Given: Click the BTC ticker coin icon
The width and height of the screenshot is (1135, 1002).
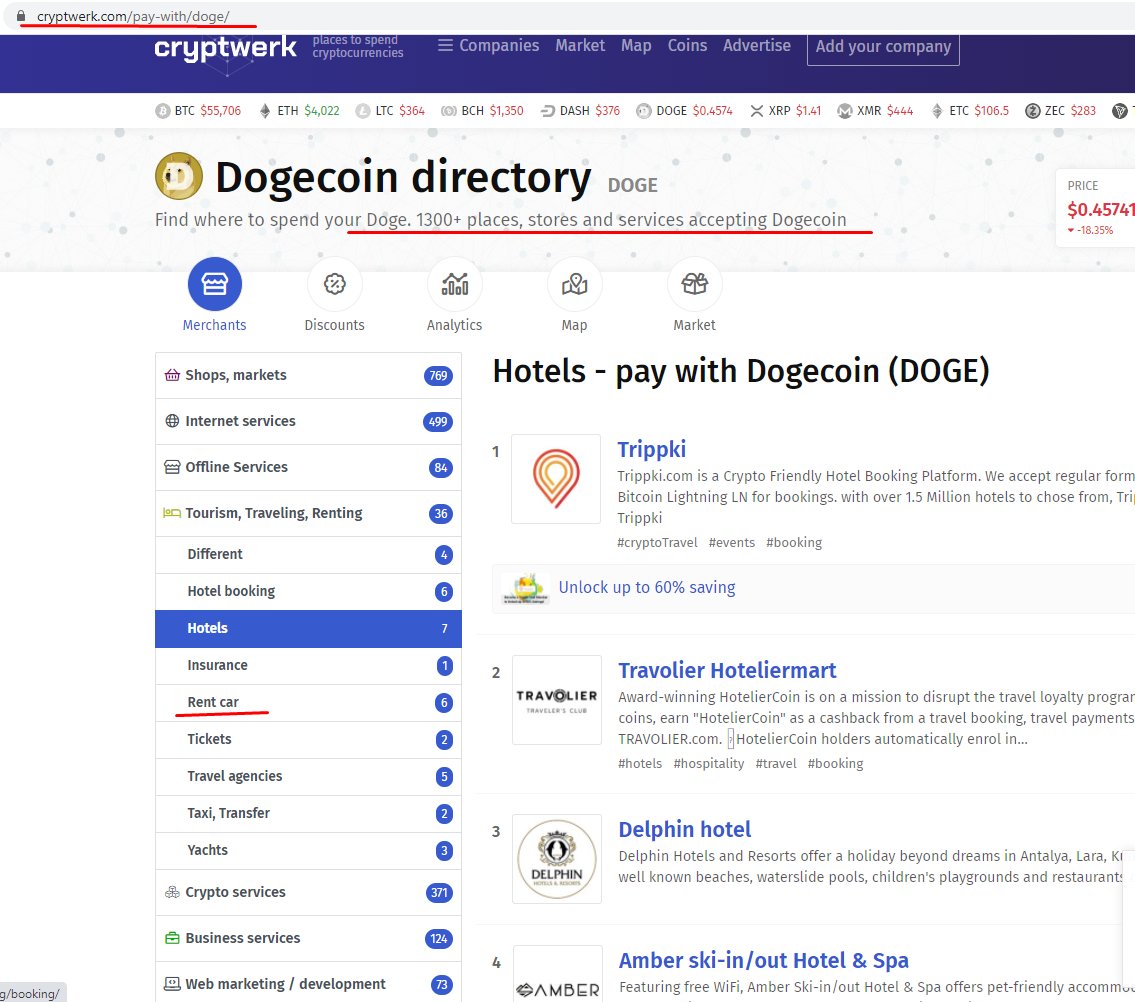Looking at the screenshot, I should pyautogui.click(x=163, y=111).
